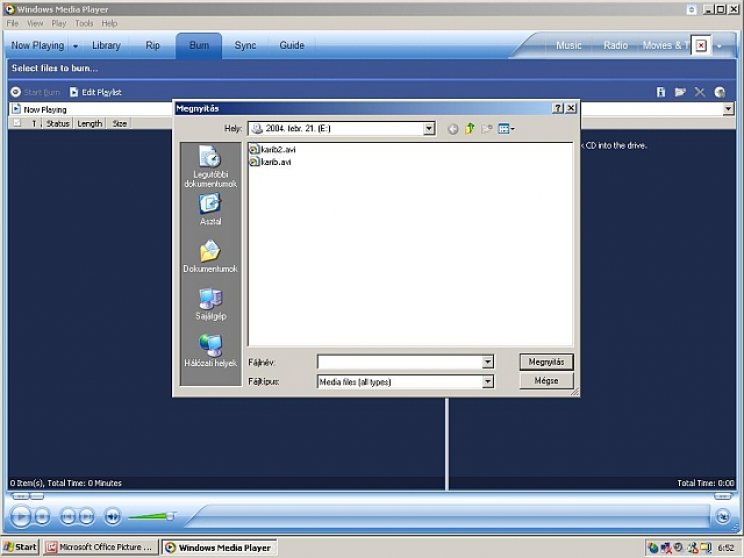744x558 pixels.
Task: Open the Now Playing playlist dropdown
Action: tap(91, 109)
